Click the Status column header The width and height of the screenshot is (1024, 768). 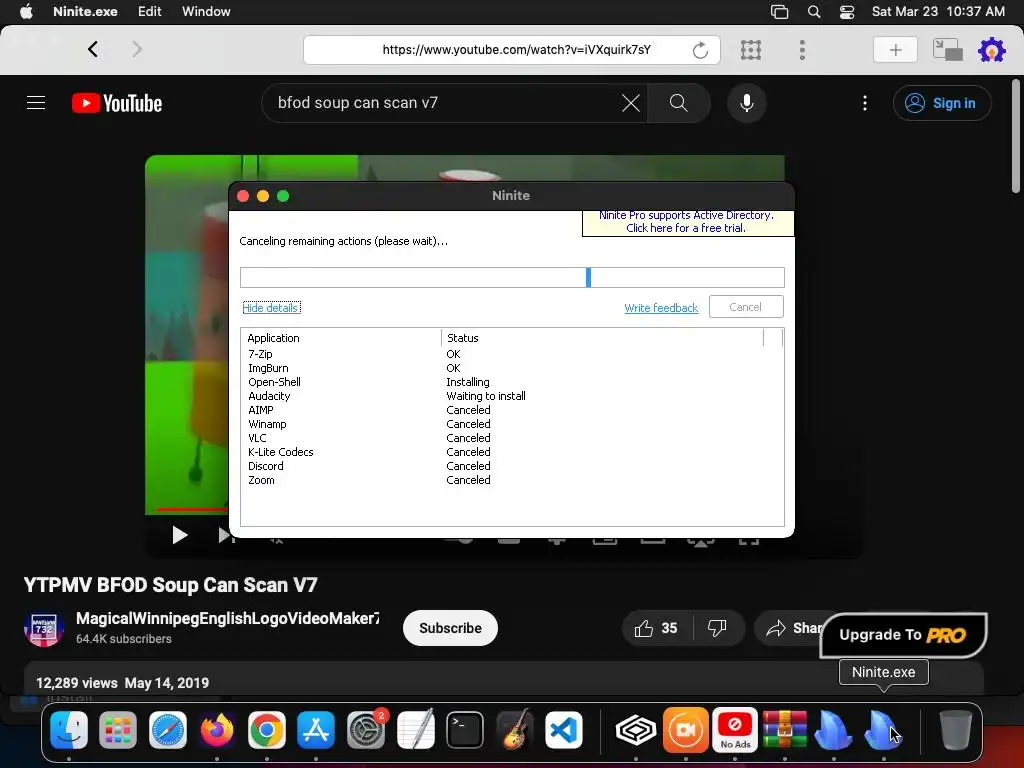(x=602, y=338)
